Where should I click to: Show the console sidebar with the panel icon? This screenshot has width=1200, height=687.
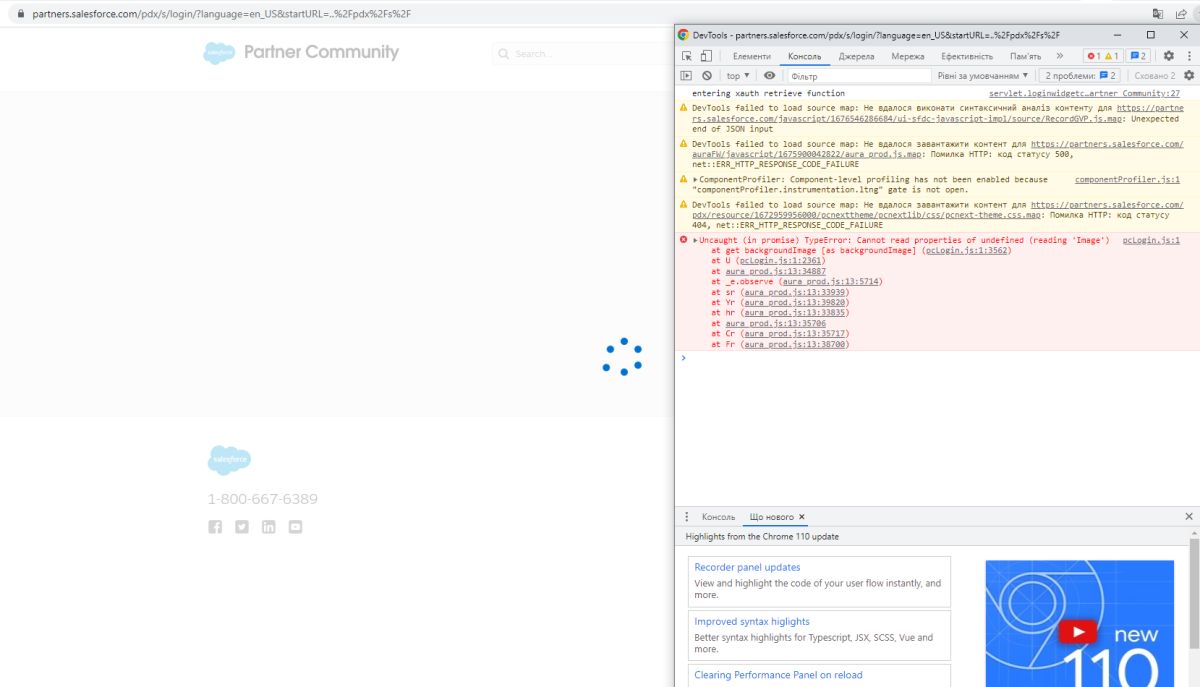point(686,75)
